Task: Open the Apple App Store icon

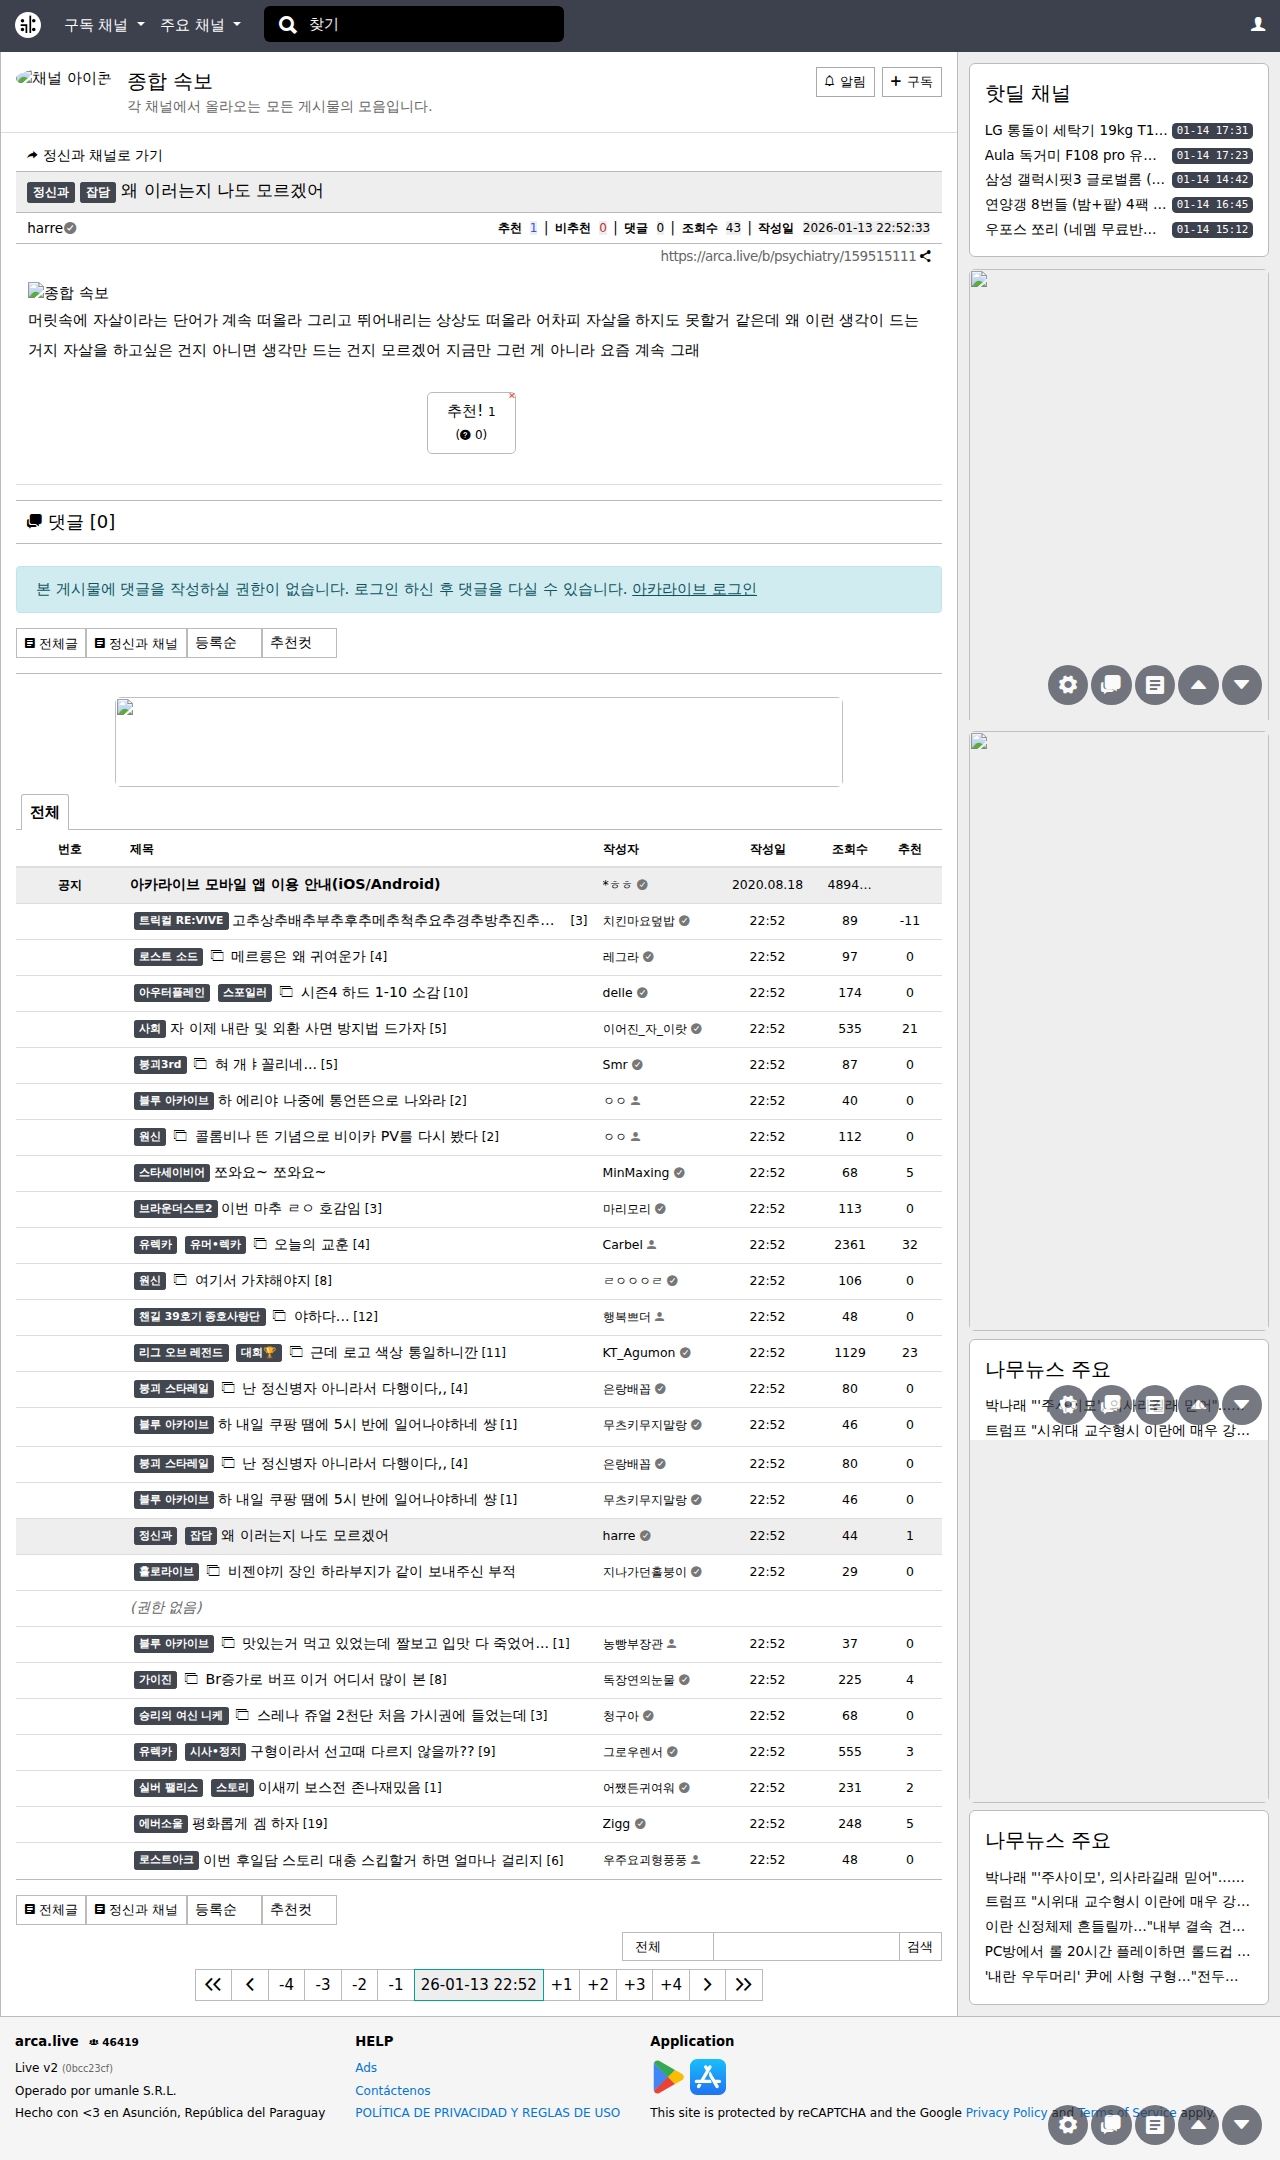Action: point(708,2077)
